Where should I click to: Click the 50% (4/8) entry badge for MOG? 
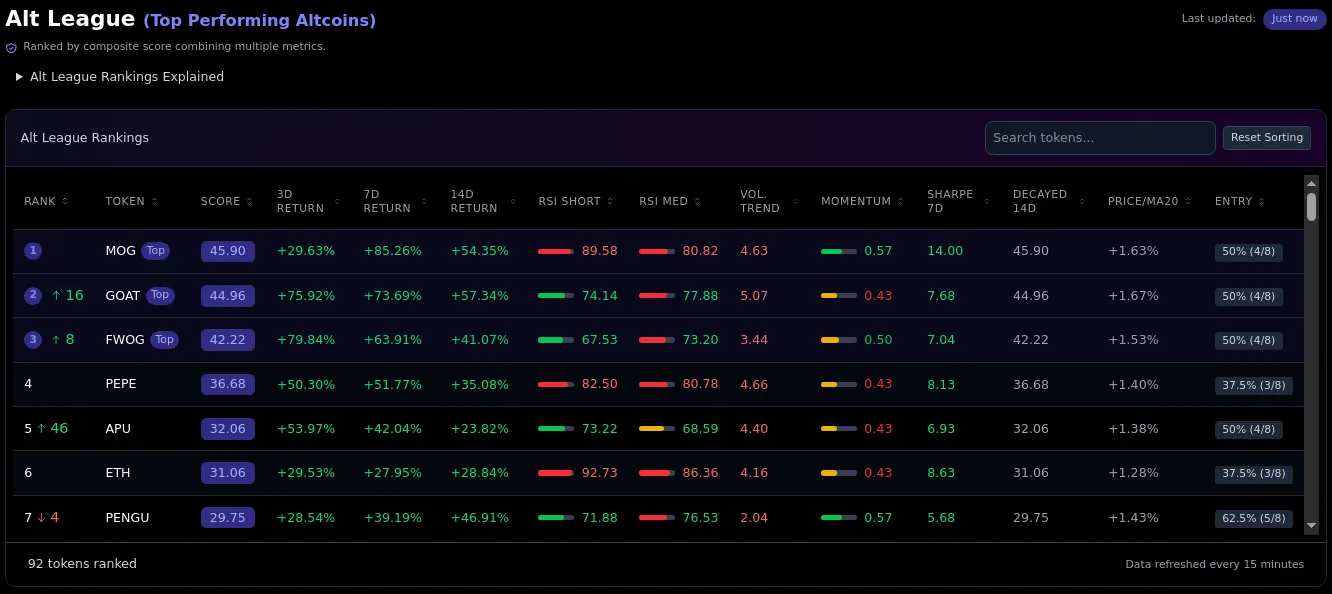tap(1249, 253)
